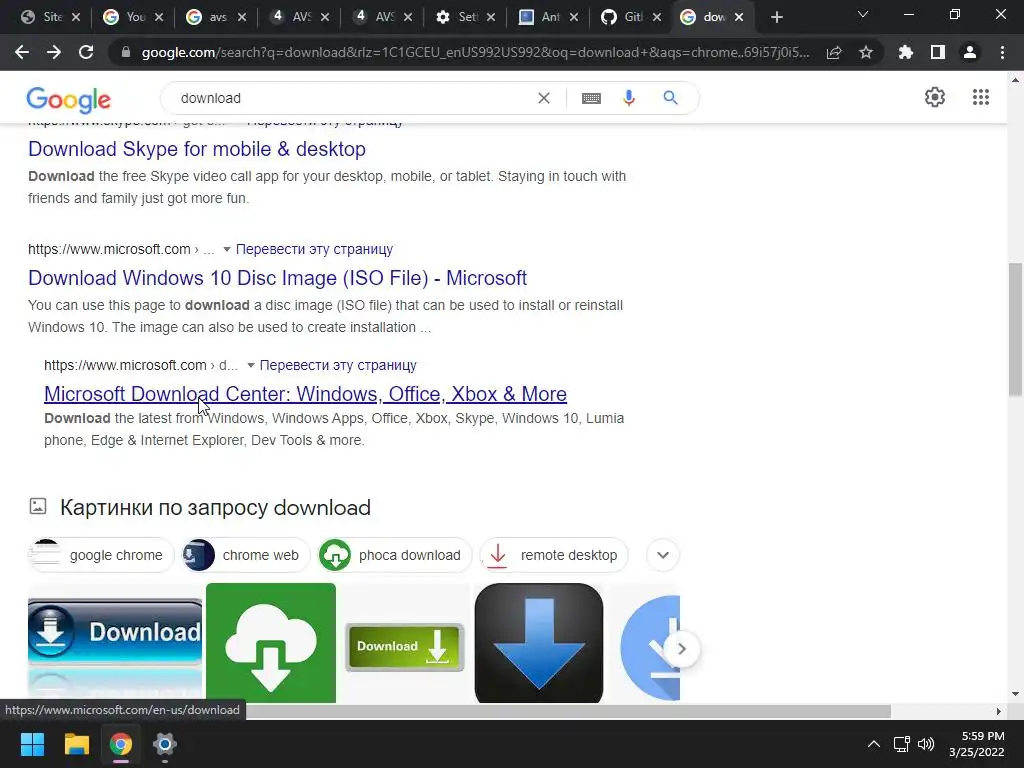Click the horizontal scrollbar thumb

click(568, 711)
